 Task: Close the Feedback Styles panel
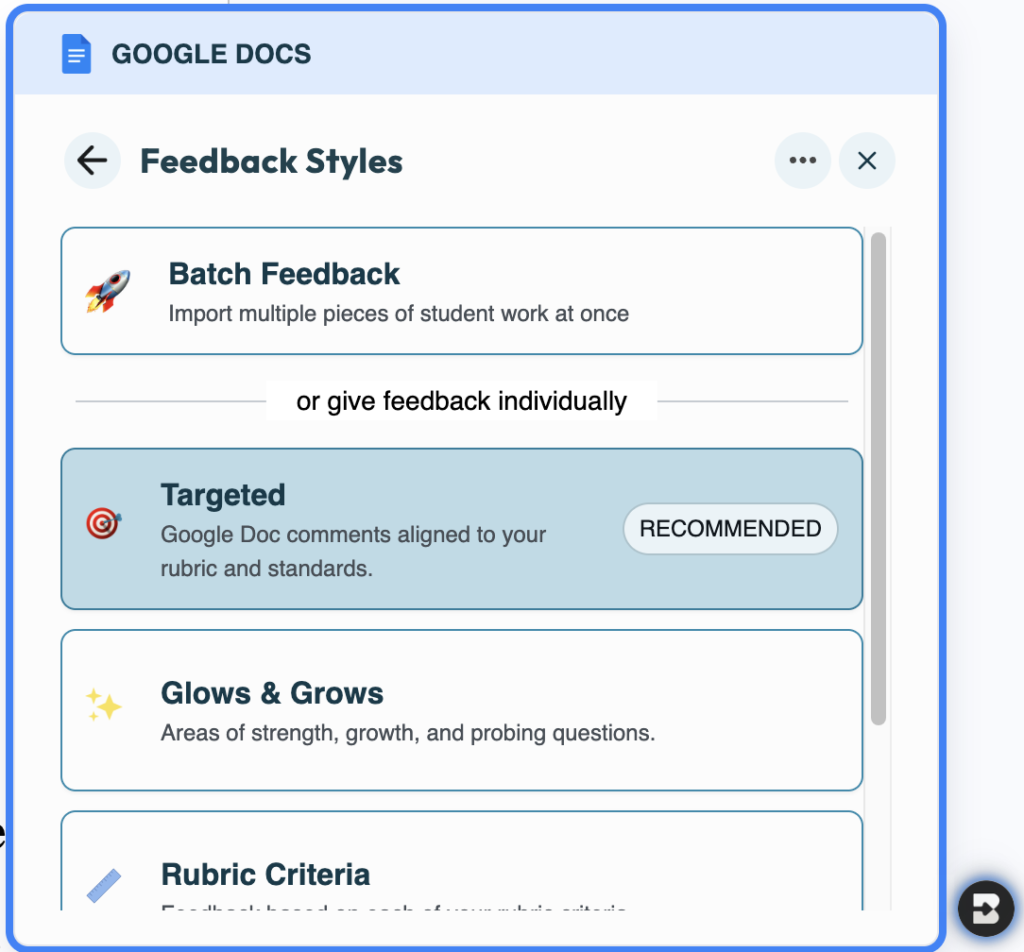[866, 160]
